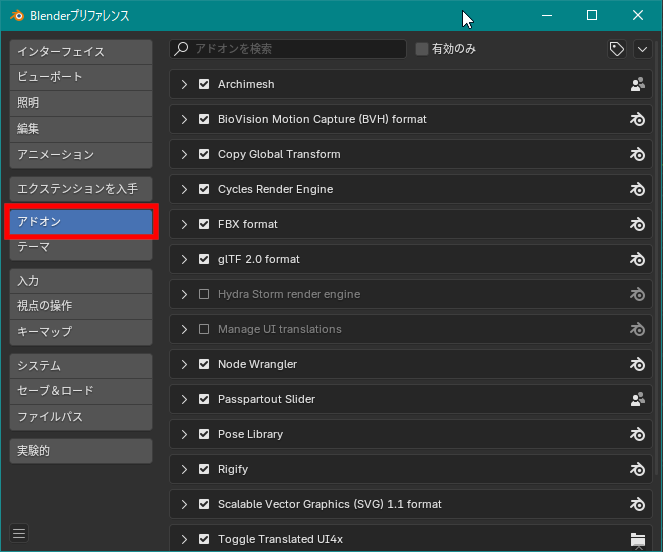
Task: Toggle the 有効のみ enabled-only checkbox
Action: tap(422, 49)
